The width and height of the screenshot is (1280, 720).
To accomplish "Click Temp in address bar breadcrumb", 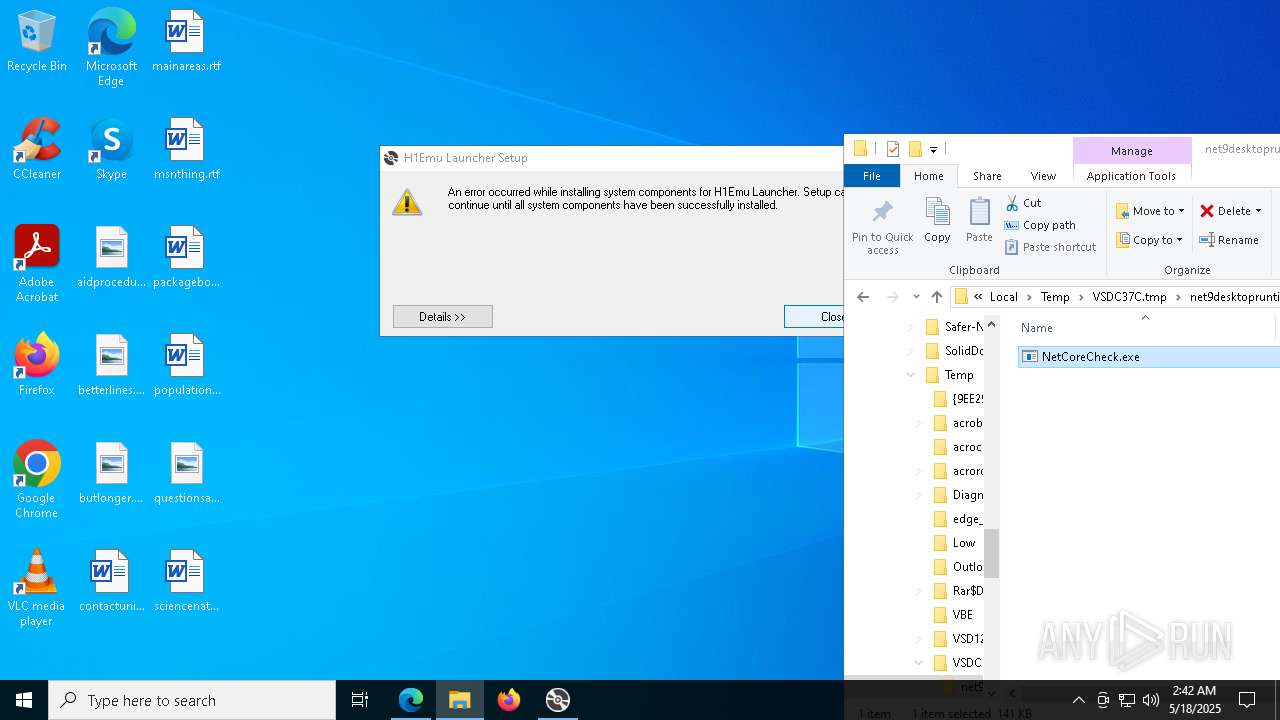I will coord(1055,297).
